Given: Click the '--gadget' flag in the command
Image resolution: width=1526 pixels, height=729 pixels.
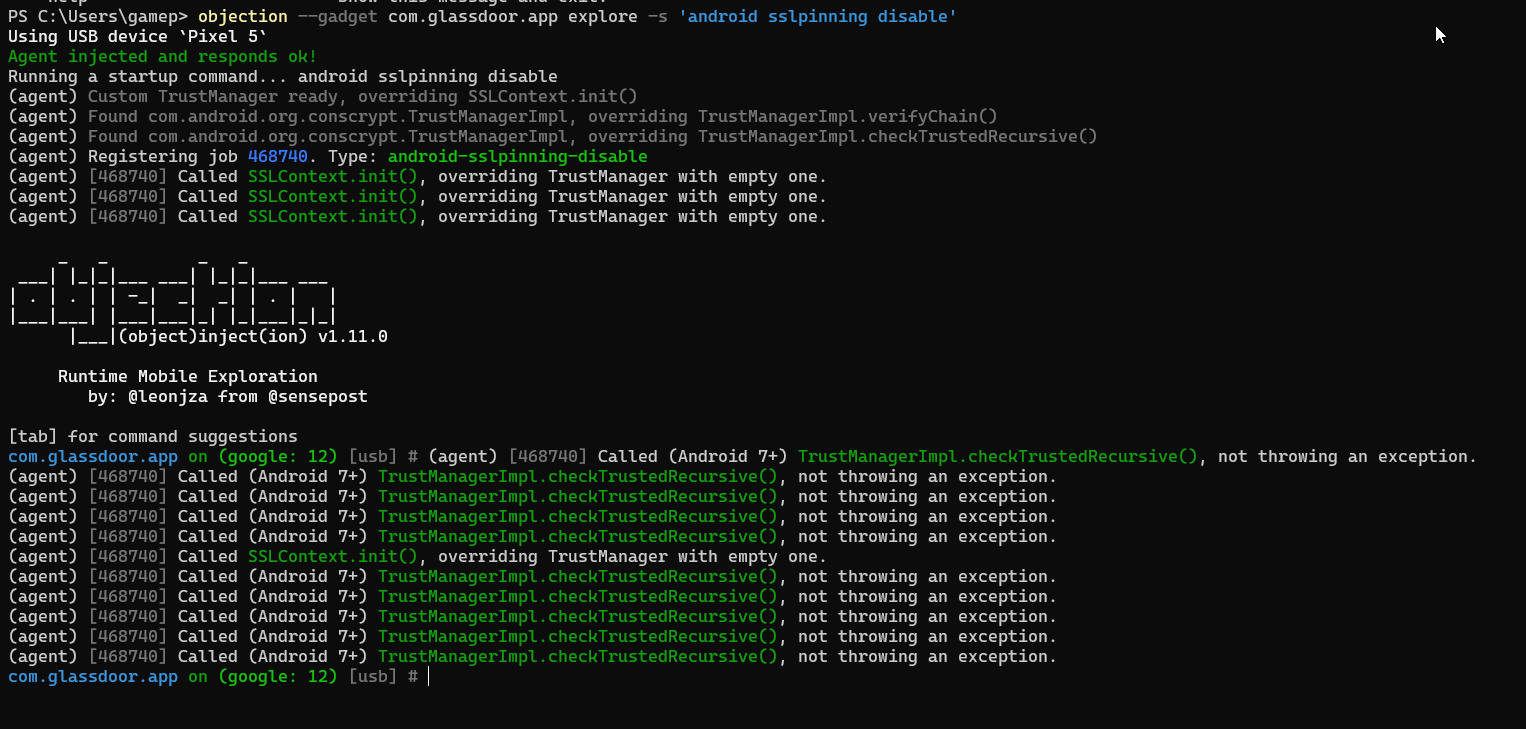Looking at the screenshot, I should click(x=338, y=17).
